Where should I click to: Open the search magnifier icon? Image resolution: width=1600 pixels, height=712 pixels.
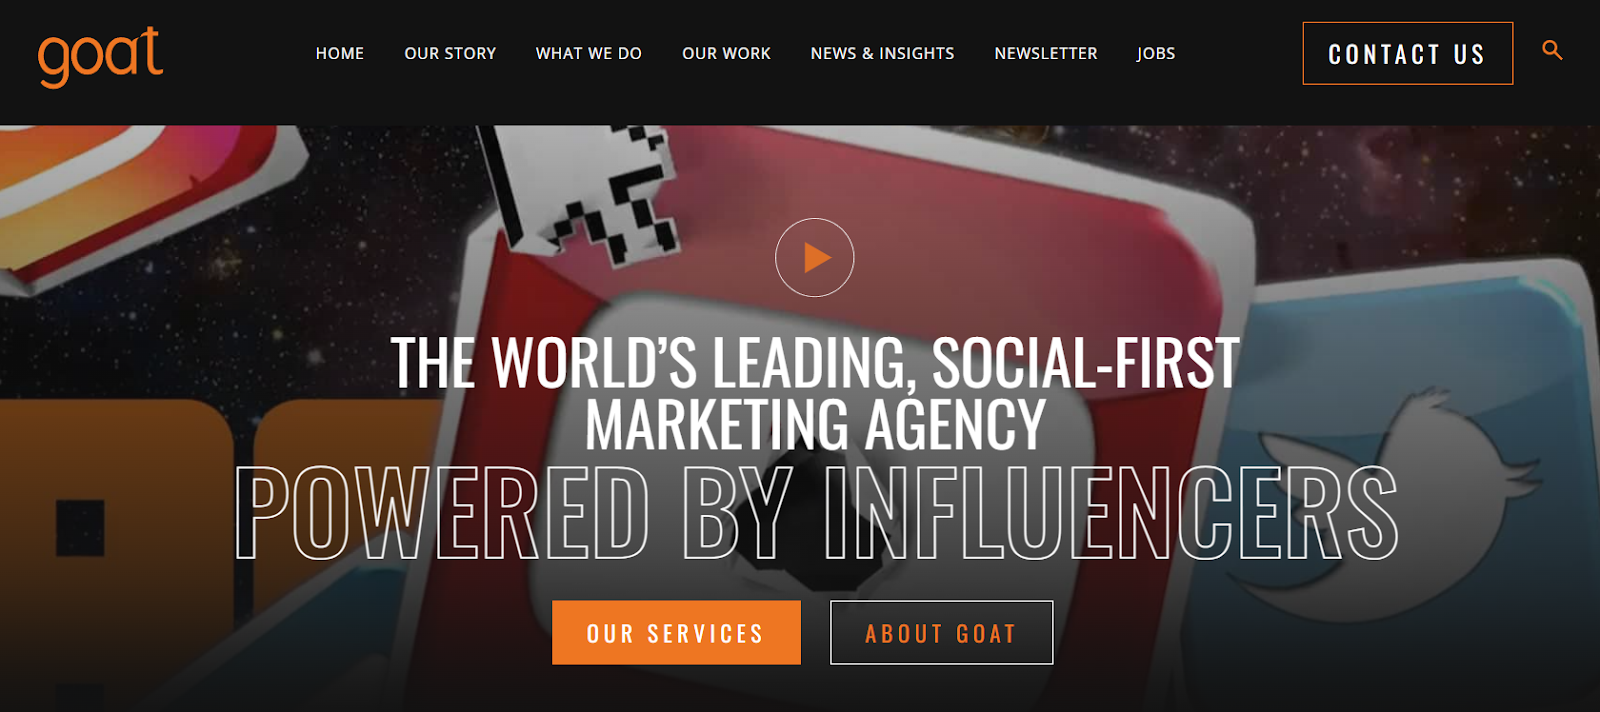tap(1552, 50)
